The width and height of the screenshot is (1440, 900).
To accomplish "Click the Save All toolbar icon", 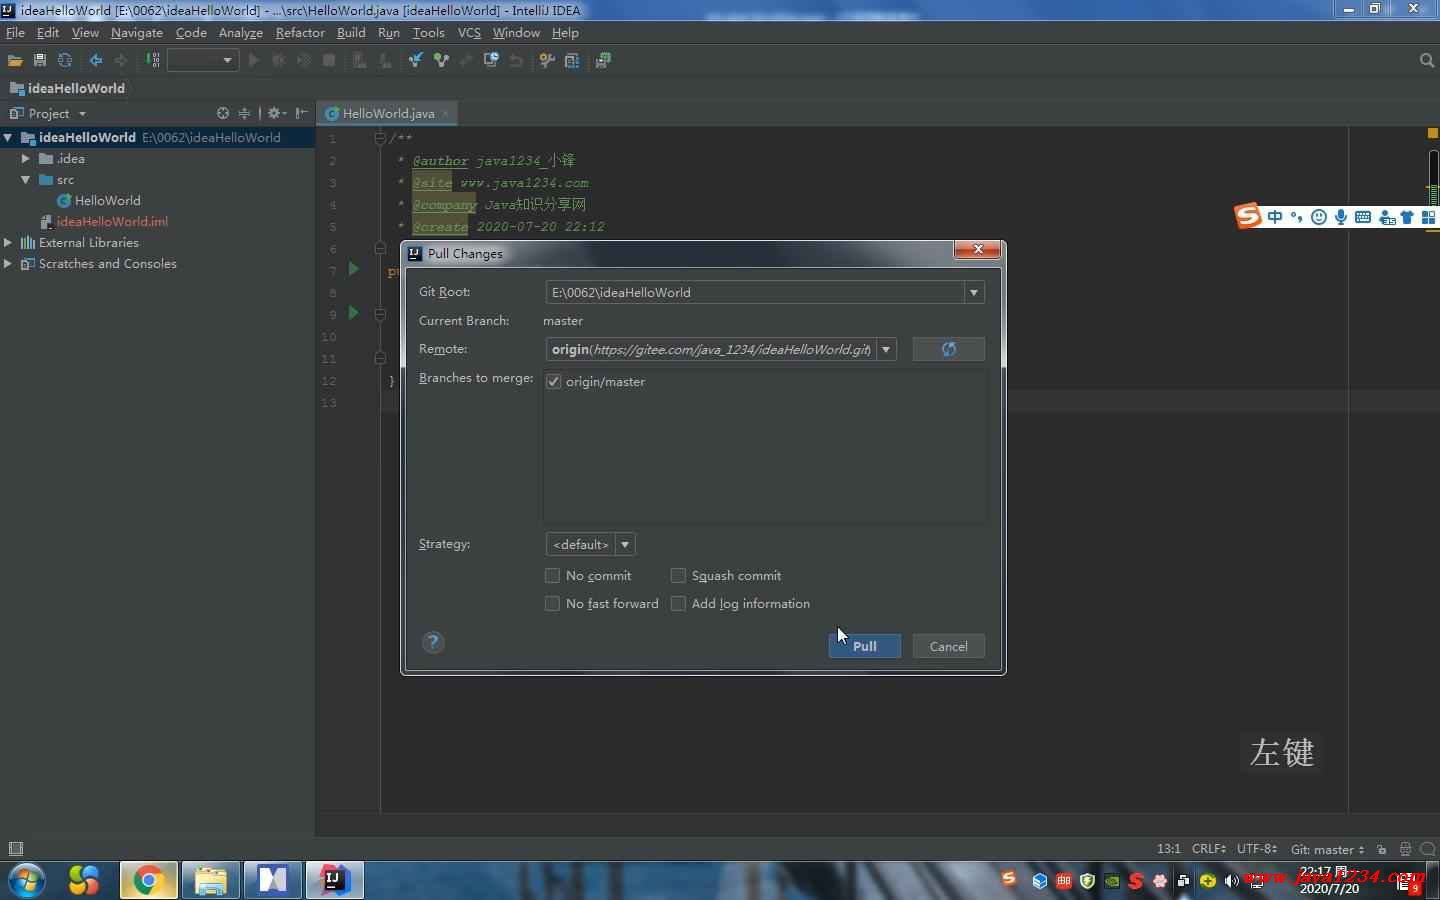I will [40, 60].
